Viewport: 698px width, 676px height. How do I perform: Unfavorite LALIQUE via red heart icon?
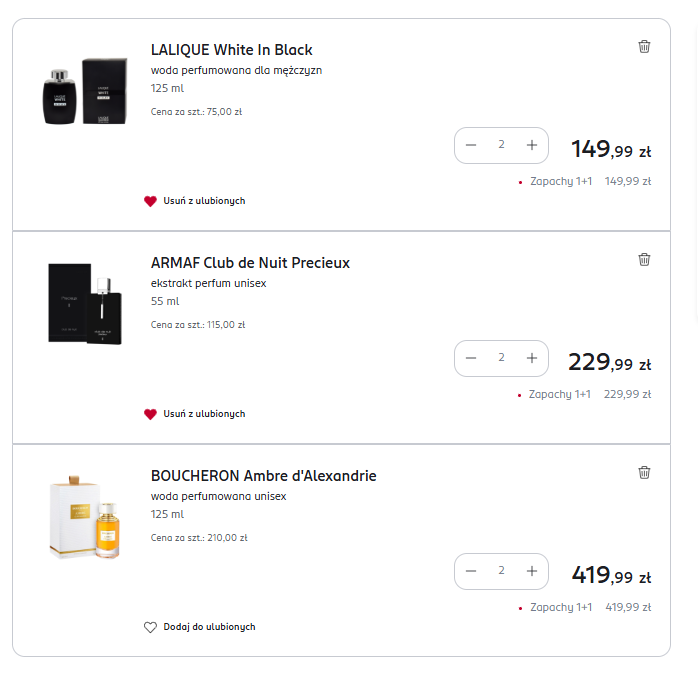[x=151, y=201]
